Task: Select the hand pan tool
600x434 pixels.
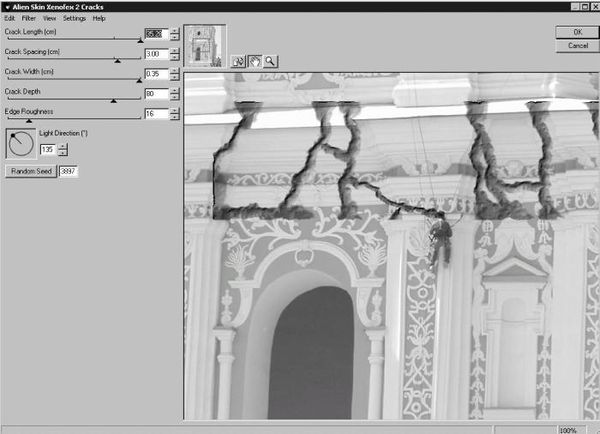Action: [x=254, y=60]
